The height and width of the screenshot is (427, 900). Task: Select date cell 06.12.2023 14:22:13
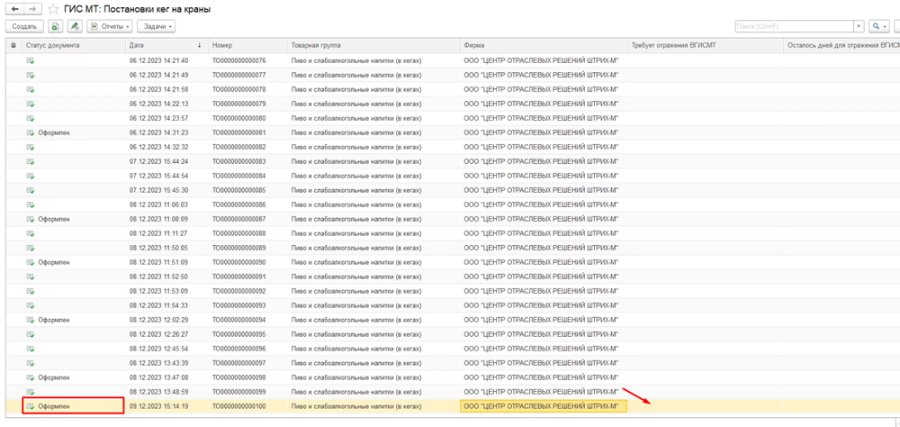tap(159, 103)
